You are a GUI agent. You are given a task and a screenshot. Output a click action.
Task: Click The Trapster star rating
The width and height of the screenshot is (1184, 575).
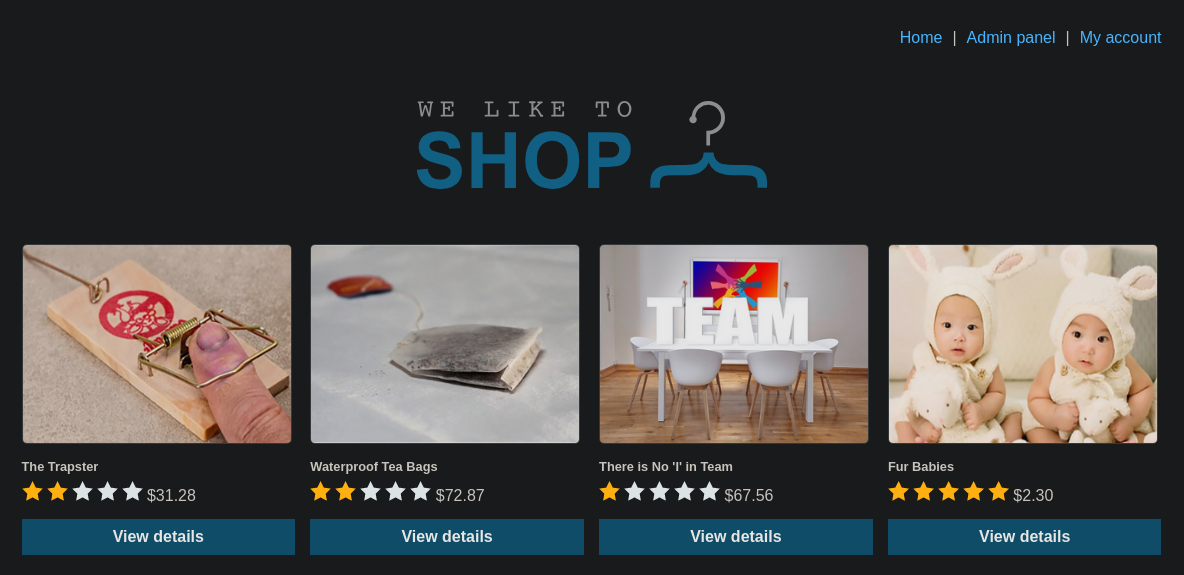point(82,492)
